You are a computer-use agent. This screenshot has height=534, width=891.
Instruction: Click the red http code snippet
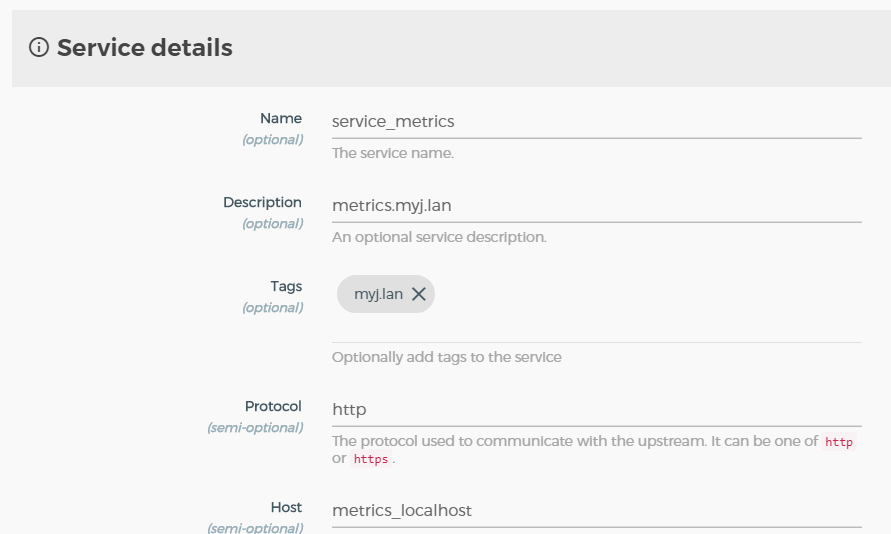click(839, 442)
